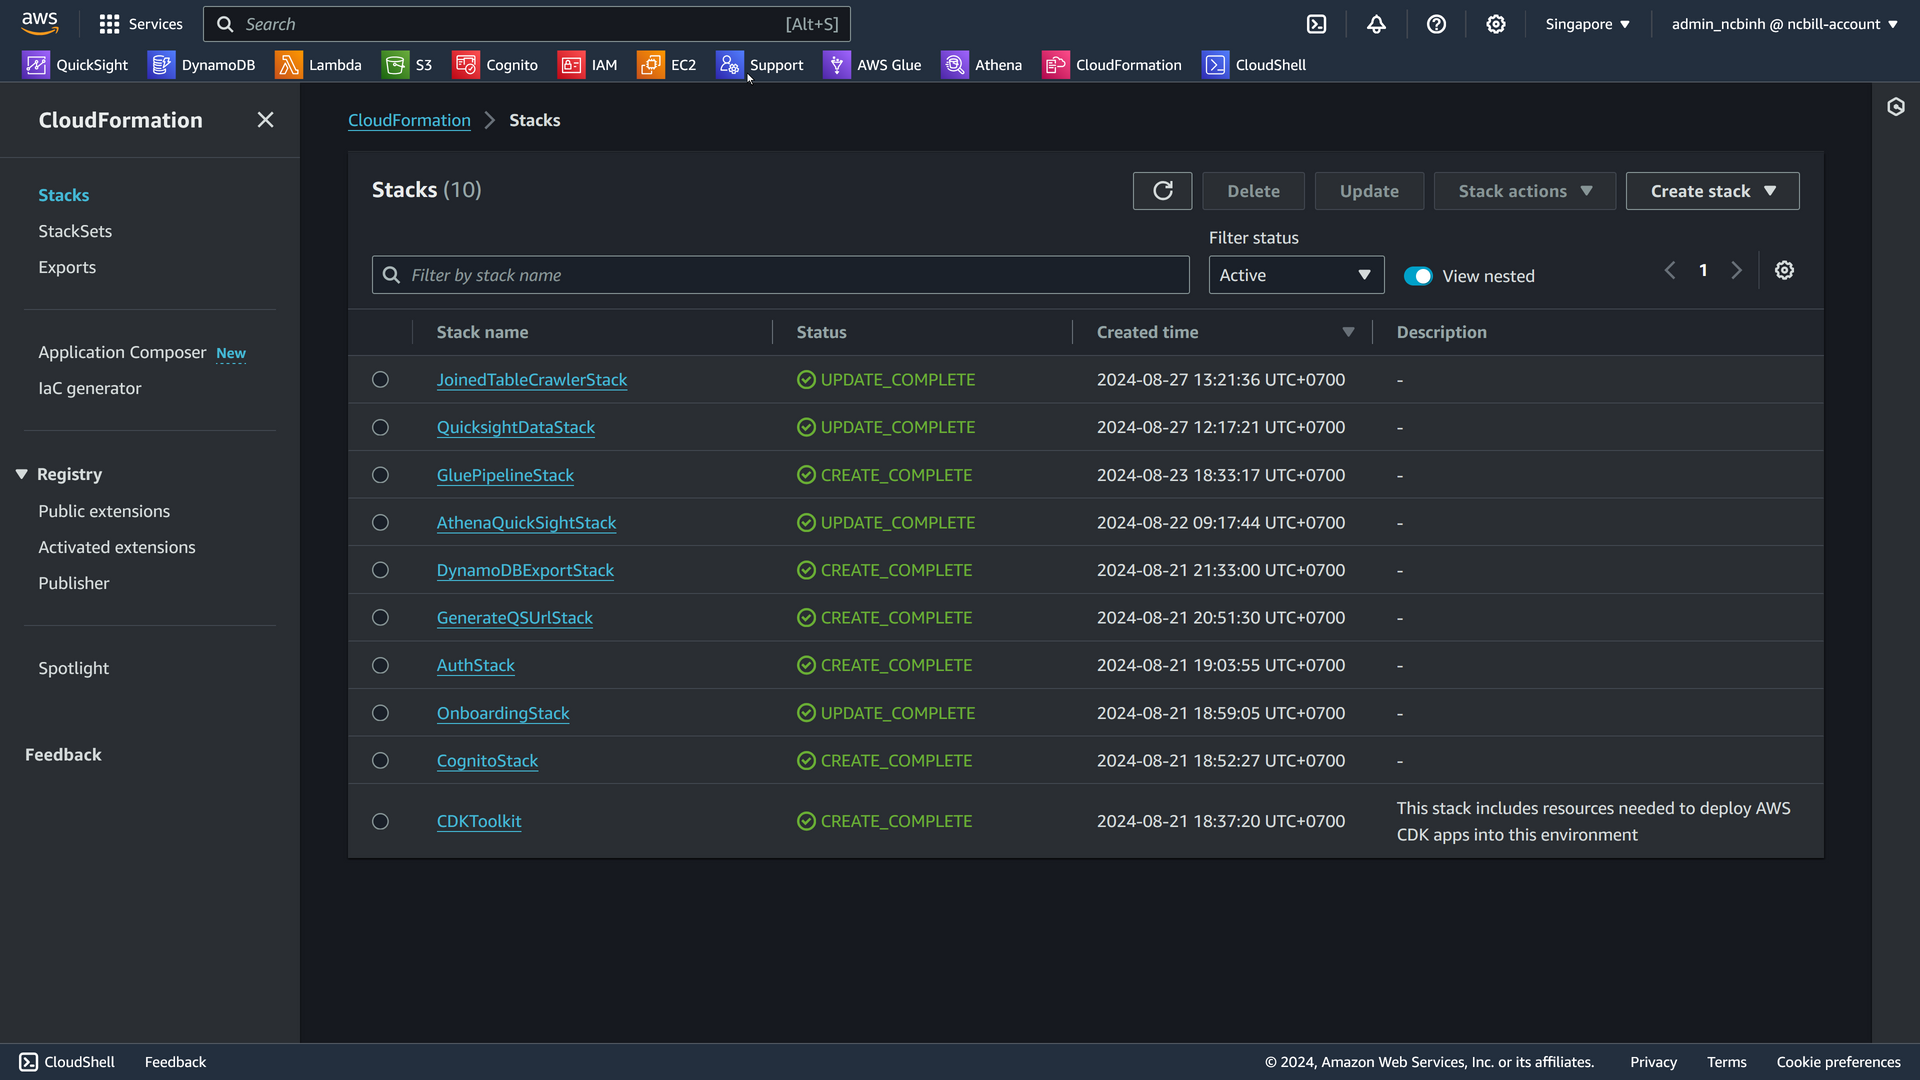Screen dimensions: 1920x1080
Task: Open the AWS Glue shortcut icon
Action: click(x=836, y=65)
